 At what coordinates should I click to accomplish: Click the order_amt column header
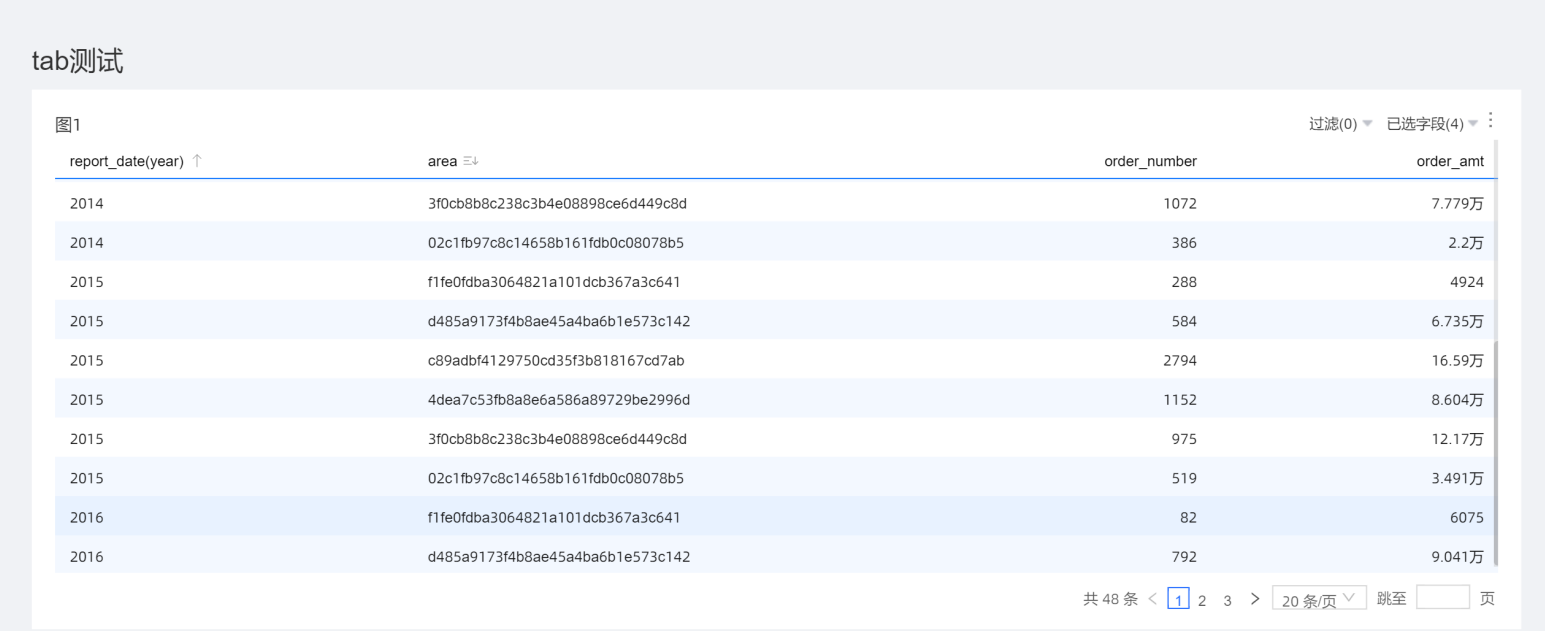(x=1450, y=161)
